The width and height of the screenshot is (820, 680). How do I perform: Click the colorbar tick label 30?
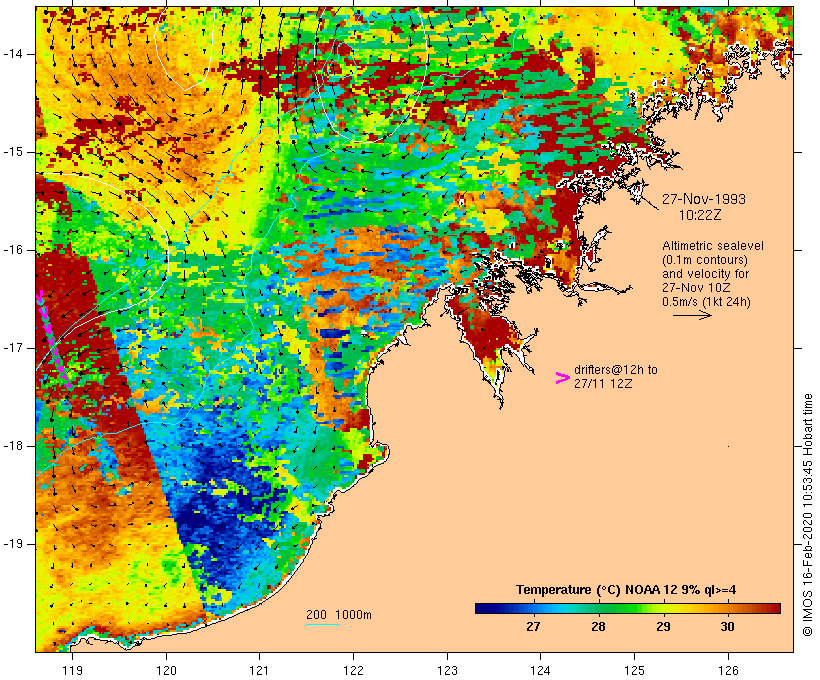click(727, 627)
